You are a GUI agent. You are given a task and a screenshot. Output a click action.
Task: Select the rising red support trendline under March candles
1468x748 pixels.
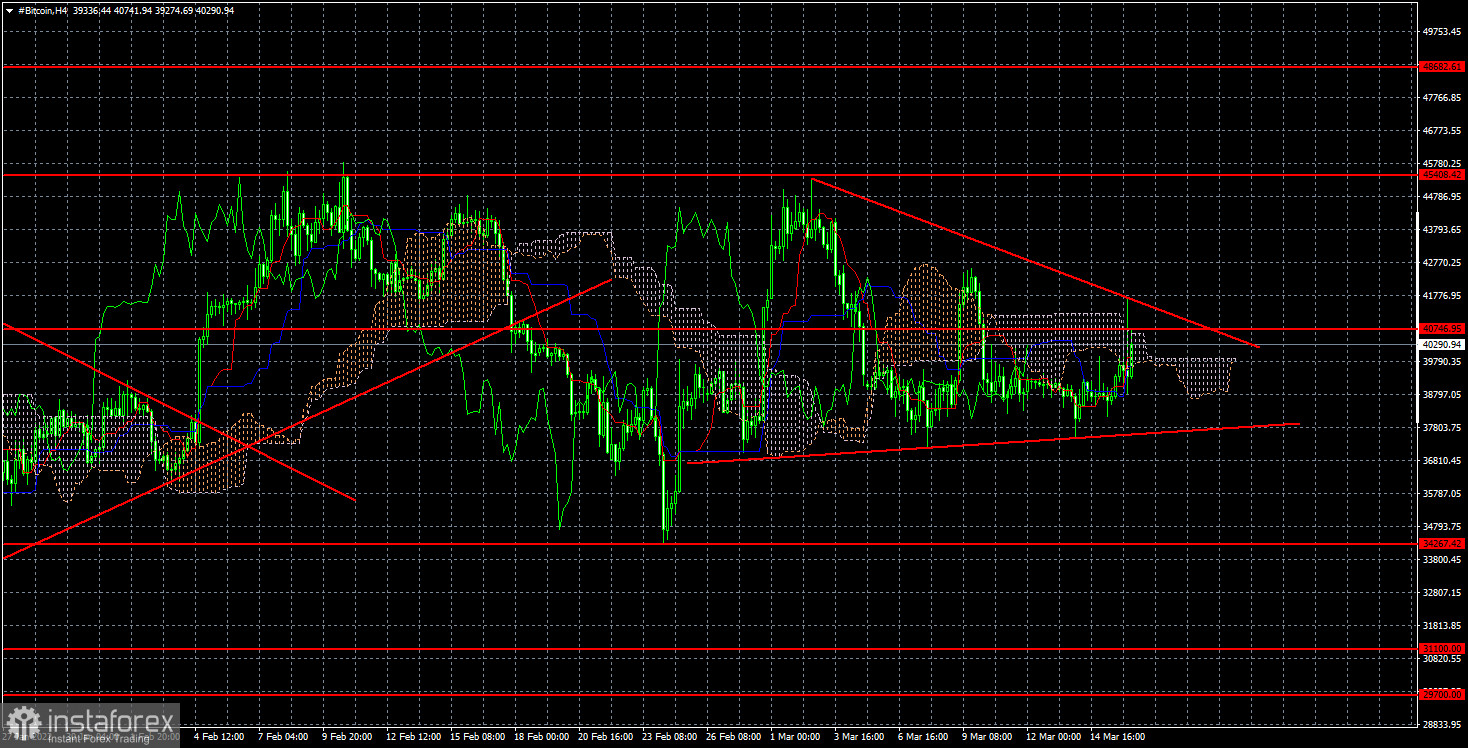[992, 443]
